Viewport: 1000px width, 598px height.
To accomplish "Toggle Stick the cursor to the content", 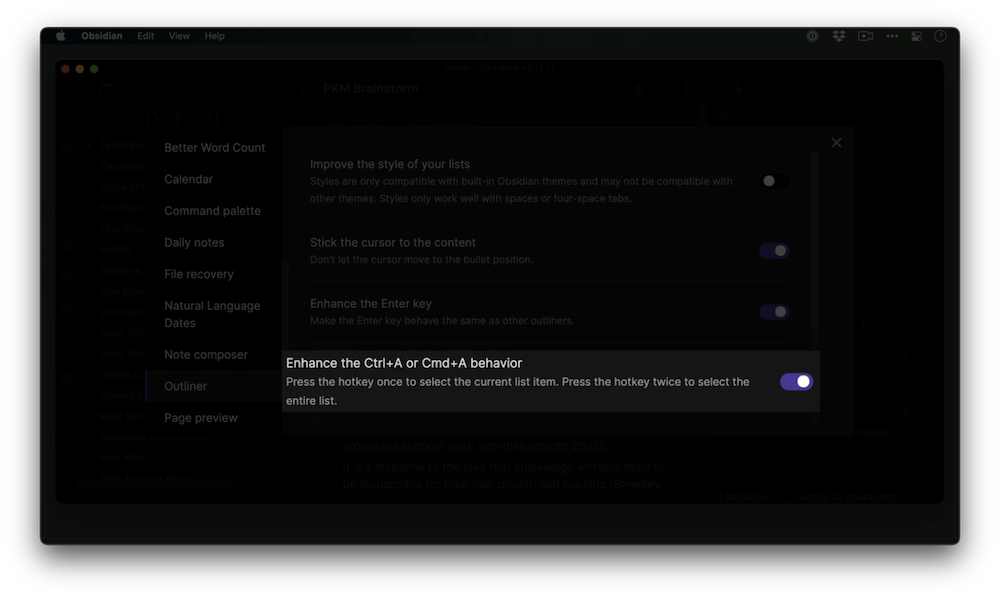I will click(774, 251).
